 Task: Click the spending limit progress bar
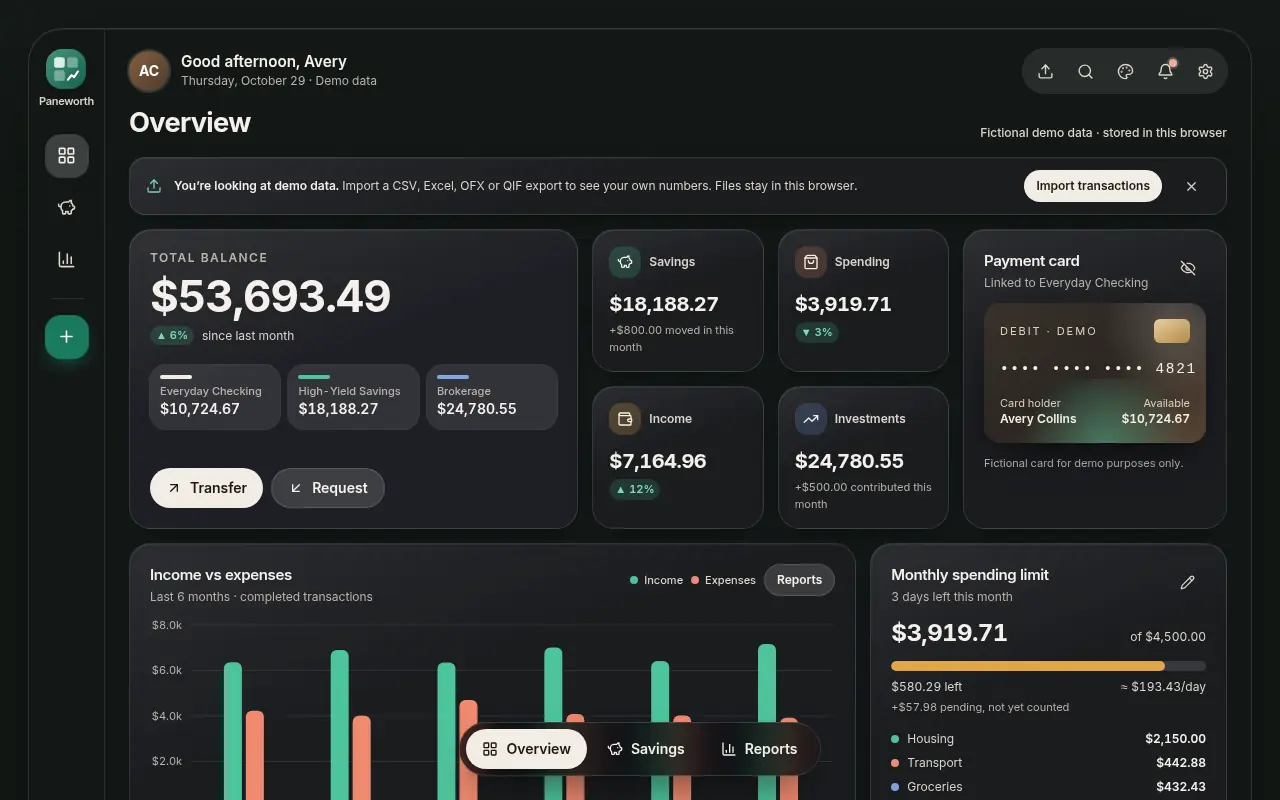click(x=1048, y=666)
